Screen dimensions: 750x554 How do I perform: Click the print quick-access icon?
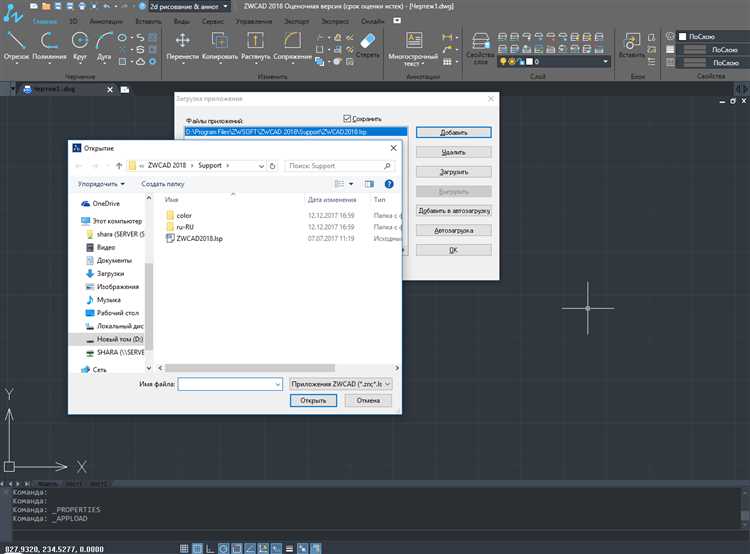tap(82, 7)
